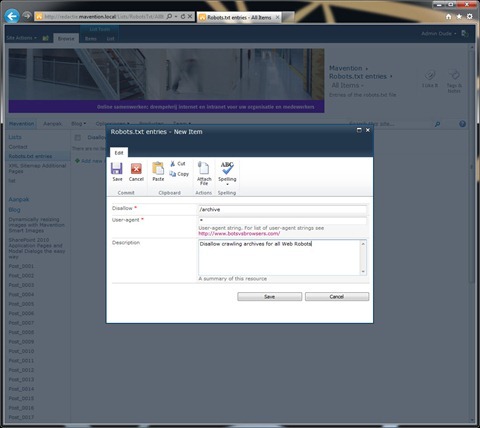Image resolution: width=480 pixels, height=428 pixels.
Task: Go back with the browser back arrow
Action: point(12,16)
